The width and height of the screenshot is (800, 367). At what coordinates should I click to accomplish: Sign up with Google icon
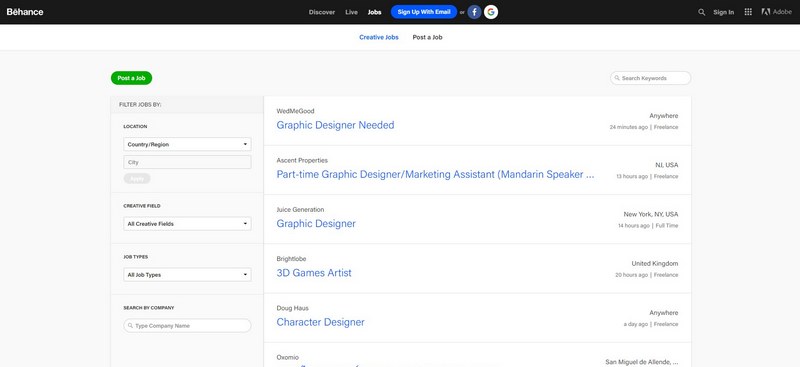(x=491, y=12)
